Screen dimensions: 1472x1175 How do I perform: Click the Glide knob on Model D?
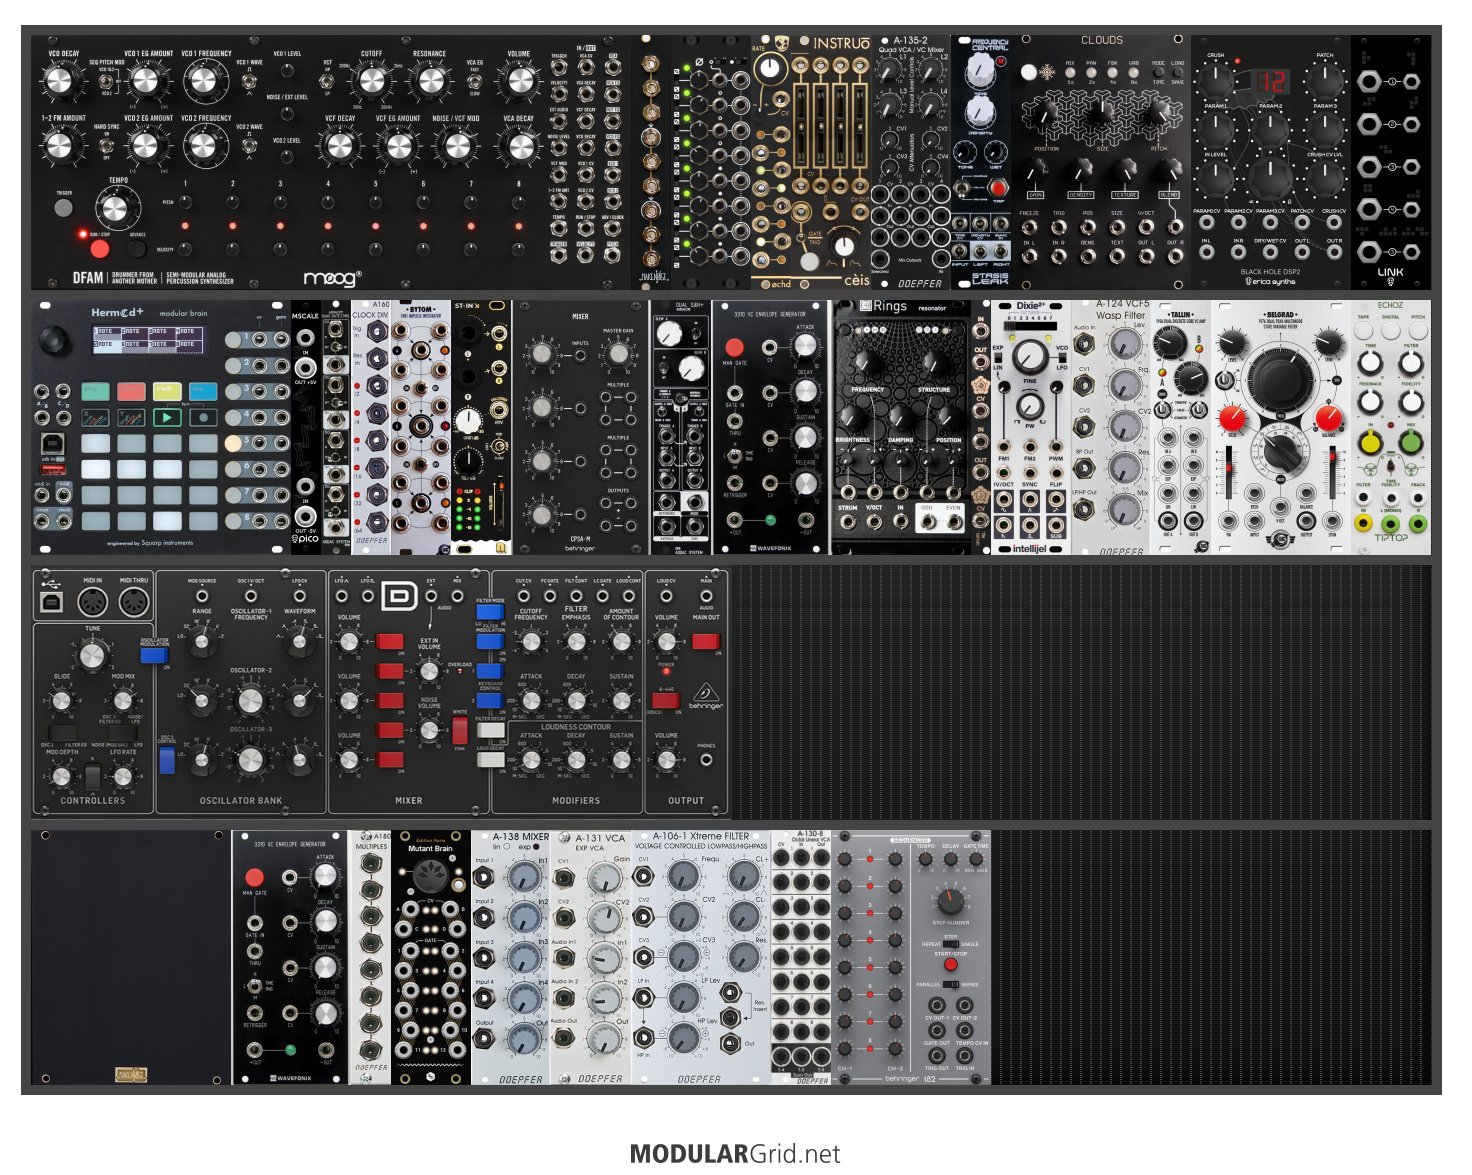(62, 700)
